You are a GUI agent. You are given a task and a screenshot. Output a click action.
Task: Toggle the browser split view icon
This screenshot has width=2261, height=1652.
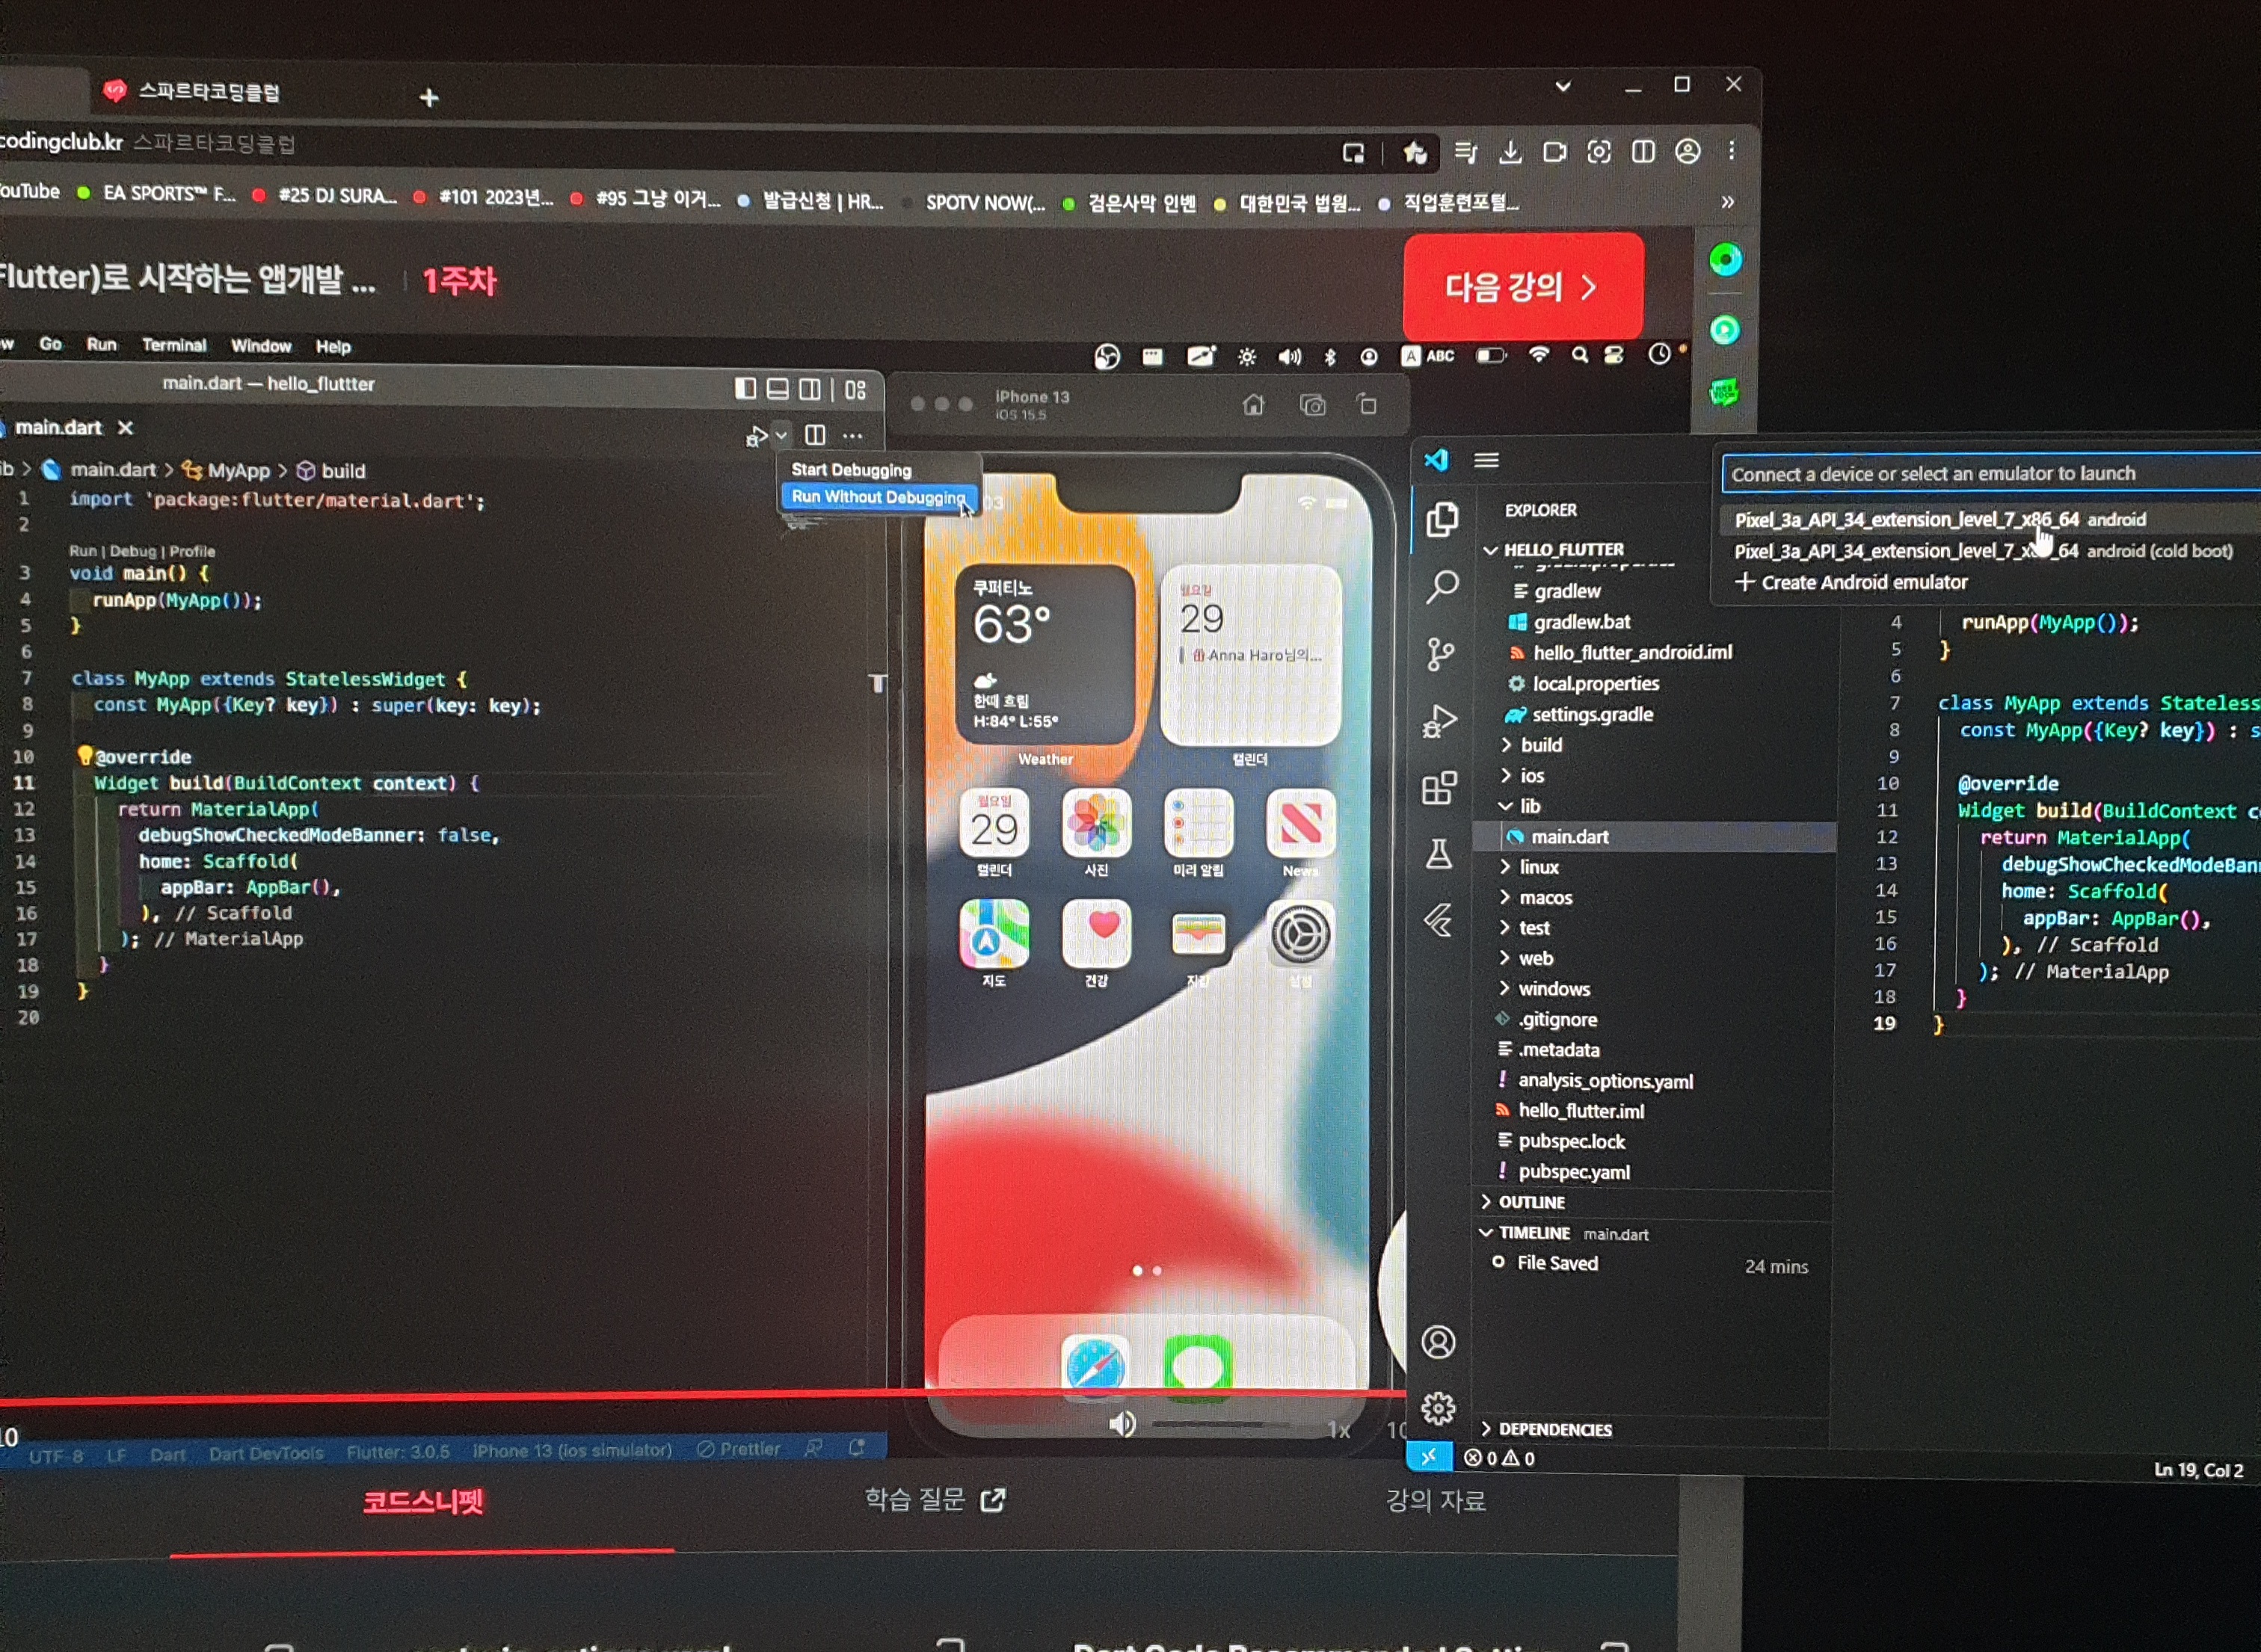point(1643,151)
